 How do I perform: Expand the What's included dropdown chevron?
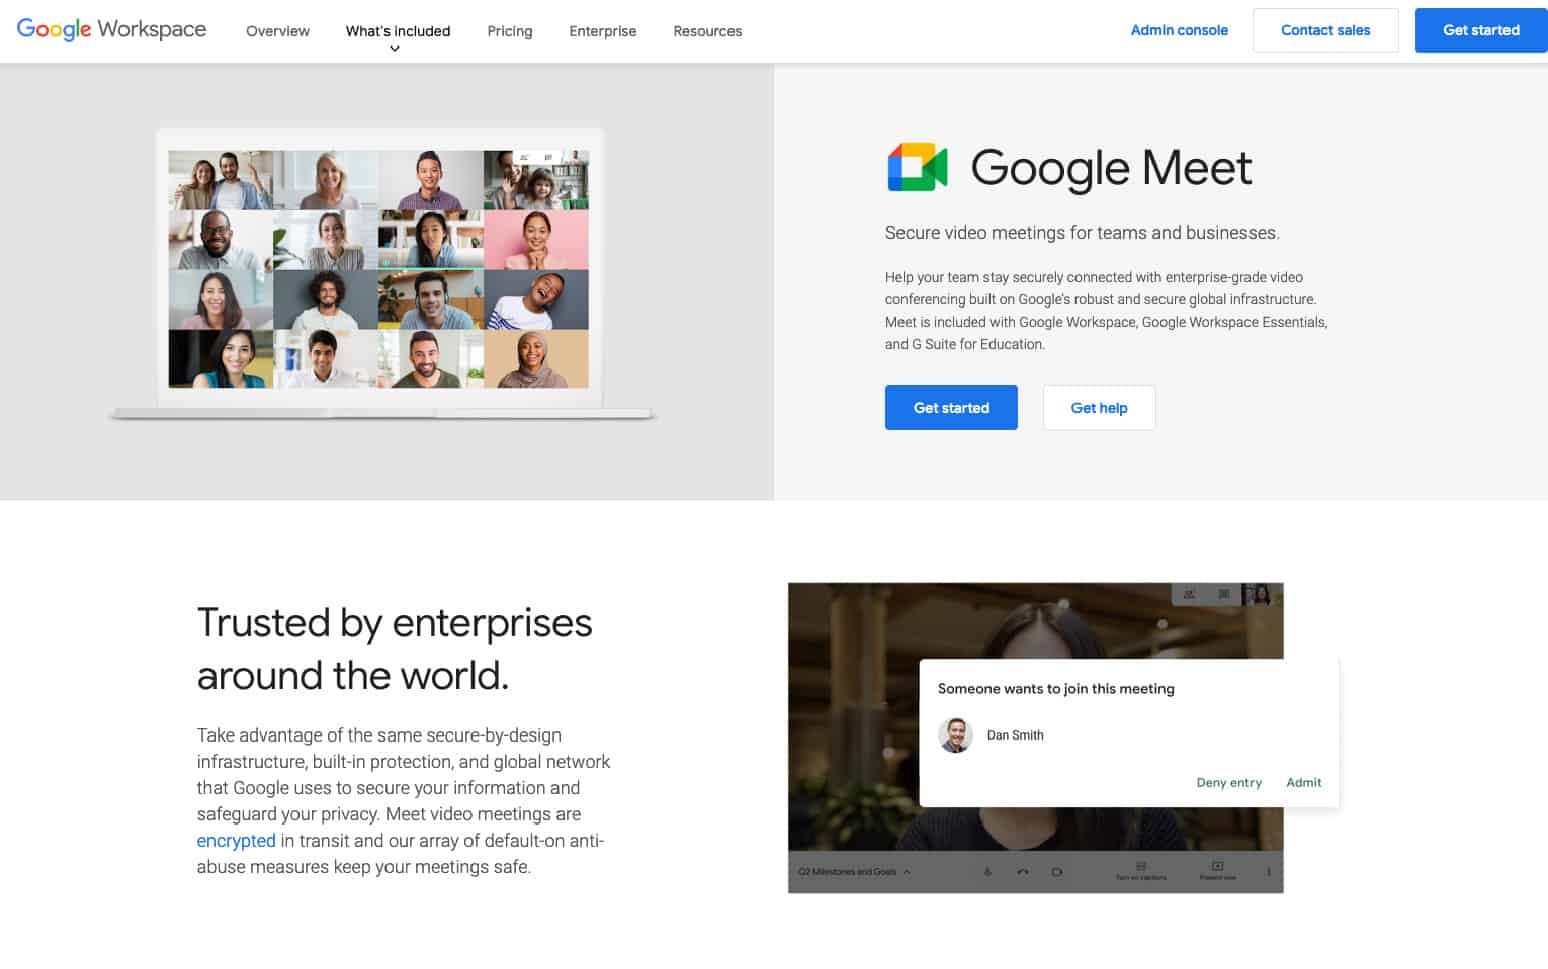pyautogui.click(x=395, y=48)
